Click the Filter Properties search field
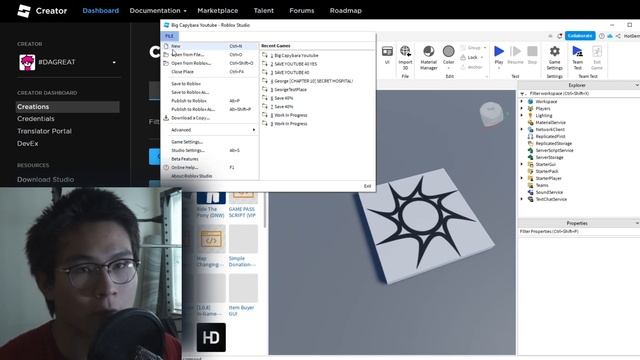The width and height of the screenshot is (640, 360). pyautogui.click(x=578, y=231)
